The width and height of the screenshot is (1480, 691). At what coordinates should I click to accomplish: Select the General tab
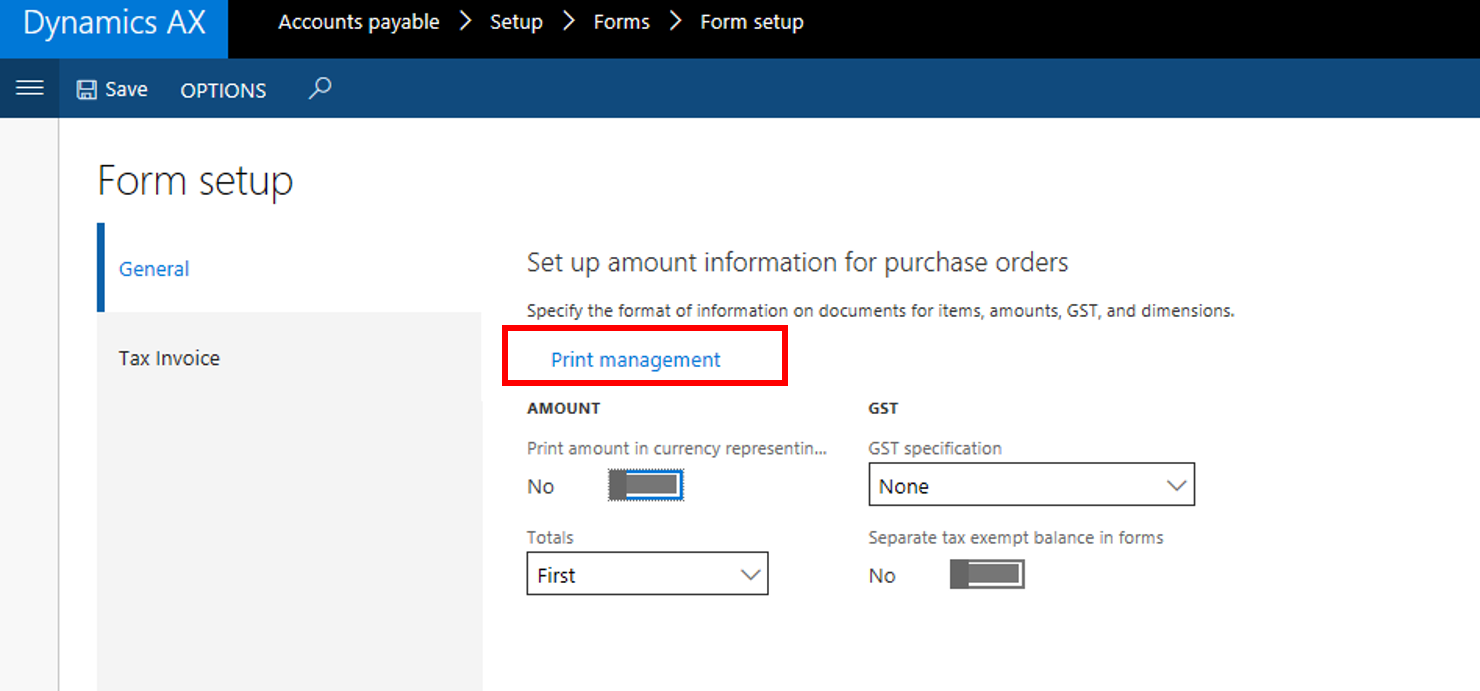coord(153,268)
